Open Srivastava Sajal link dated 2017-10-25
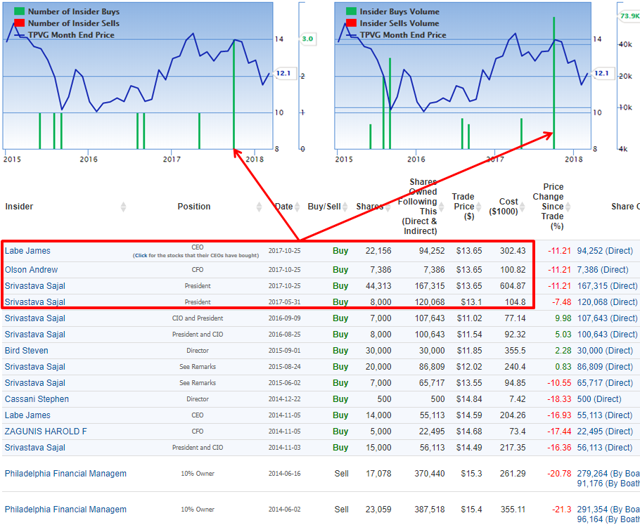The width and height of the screenshot is (640, 525). click(35, 286)
